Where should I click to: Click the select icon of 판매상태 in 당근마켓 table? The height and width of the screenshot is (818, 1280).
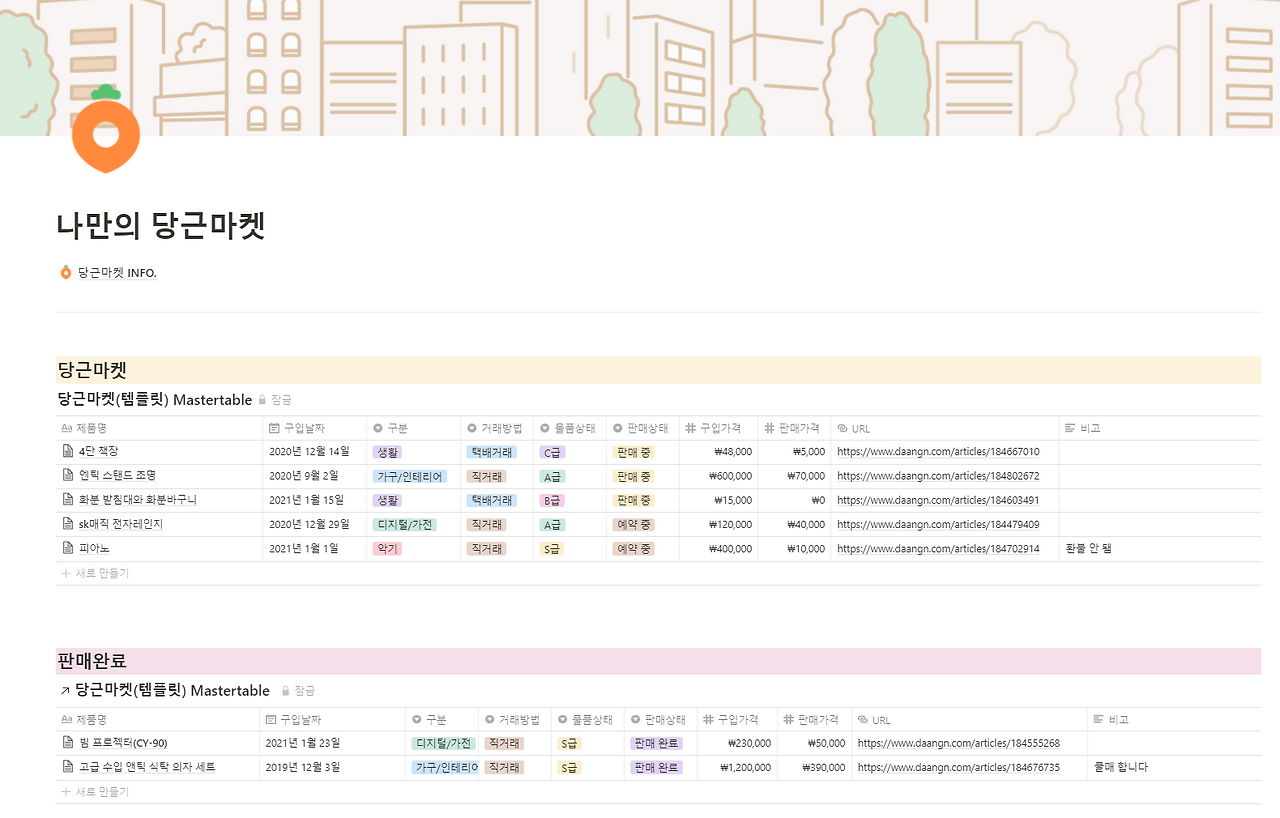618,428
